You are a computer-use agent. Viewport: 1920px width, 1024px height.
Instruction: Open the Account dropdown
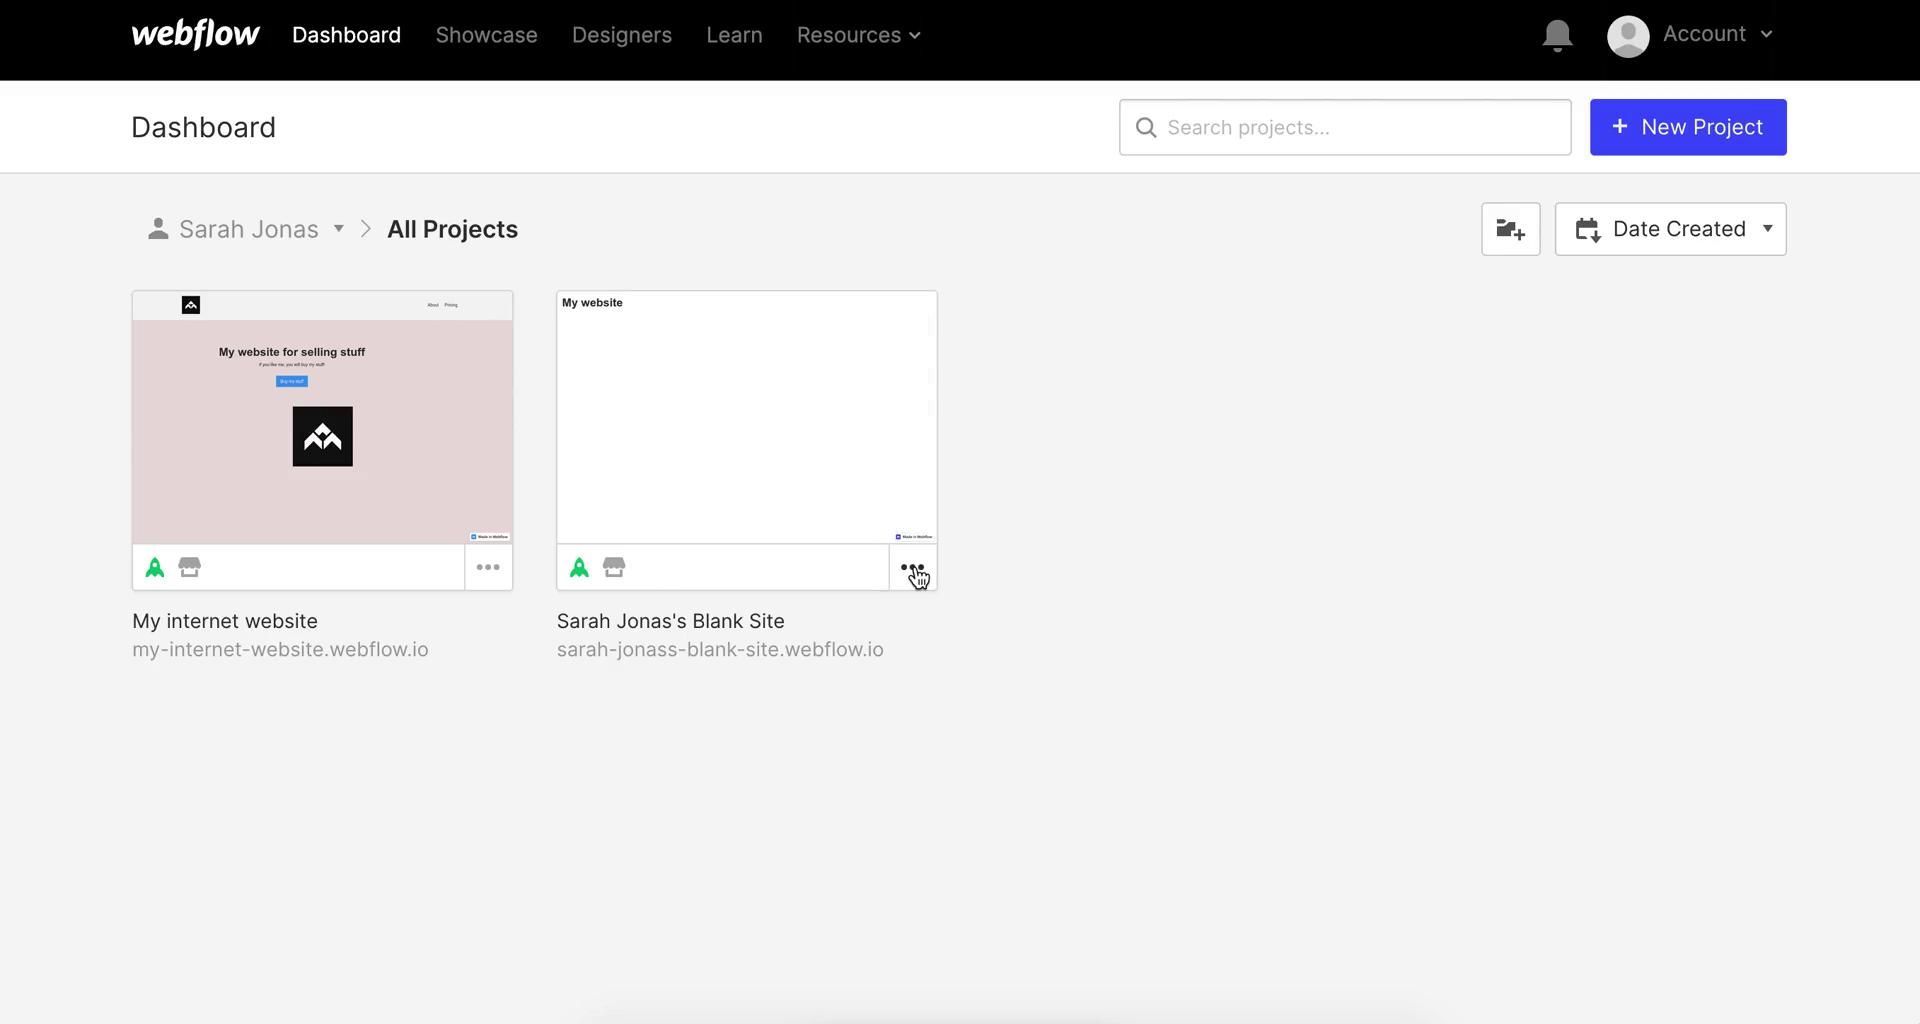[x=1717, y=35]
